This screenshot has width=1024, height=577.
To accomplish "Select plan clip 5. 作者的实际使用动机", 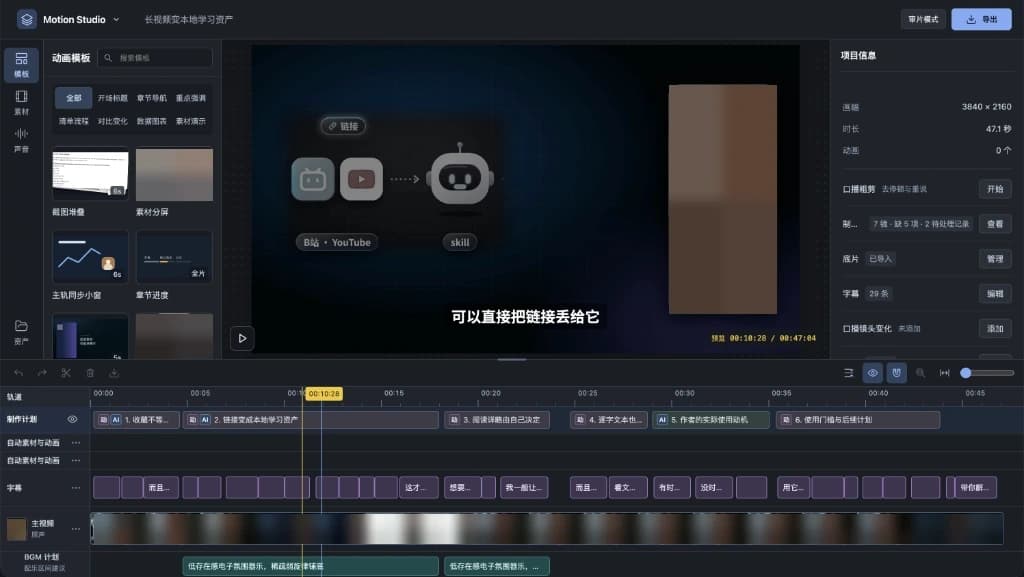I will (711, 420).
